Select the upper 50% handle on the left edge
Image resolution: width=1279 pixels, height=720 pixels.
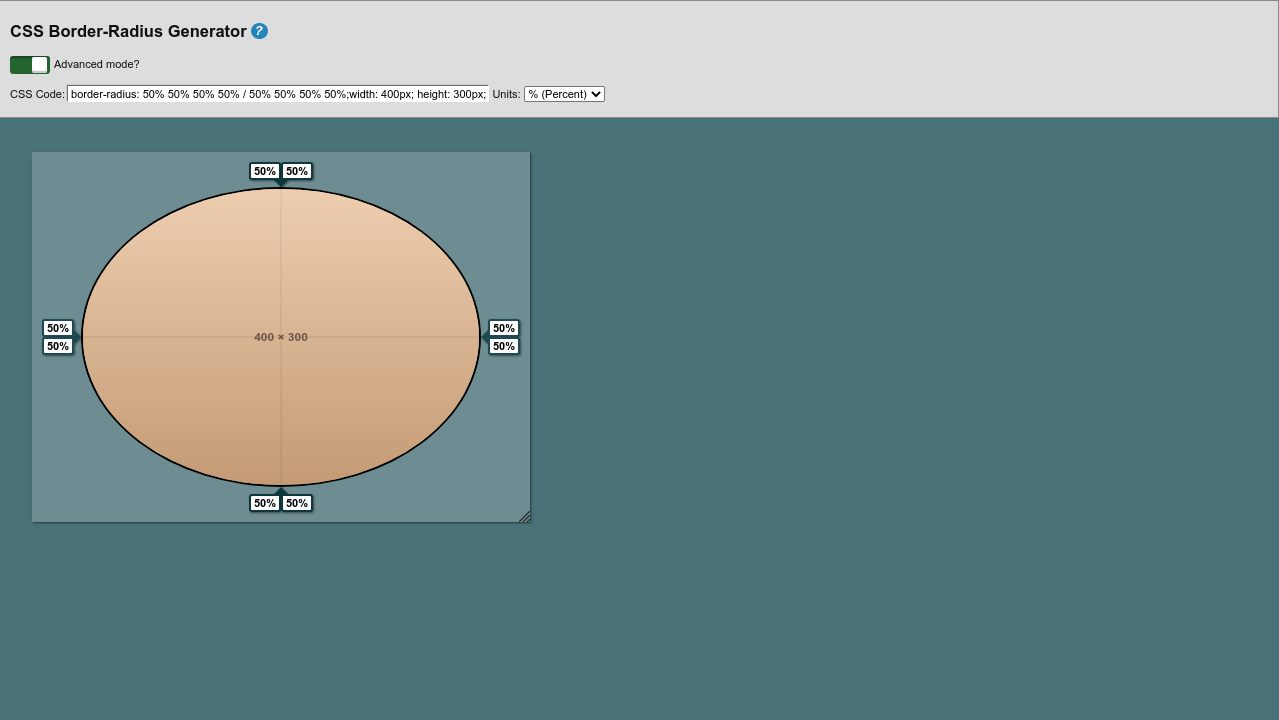[58, 328]
